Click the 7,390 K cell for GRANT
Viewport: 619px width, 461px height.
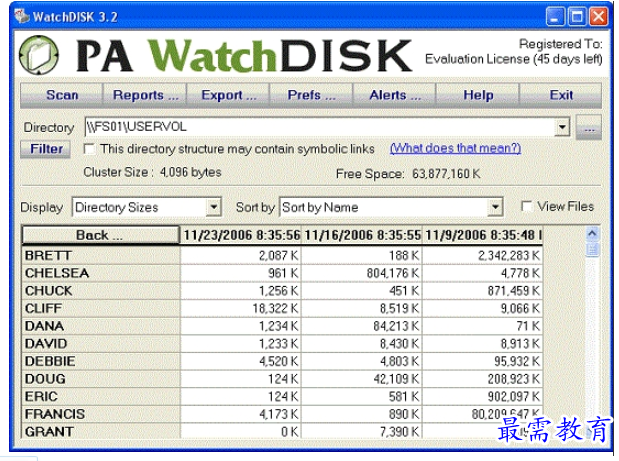[x=362, y=431]
